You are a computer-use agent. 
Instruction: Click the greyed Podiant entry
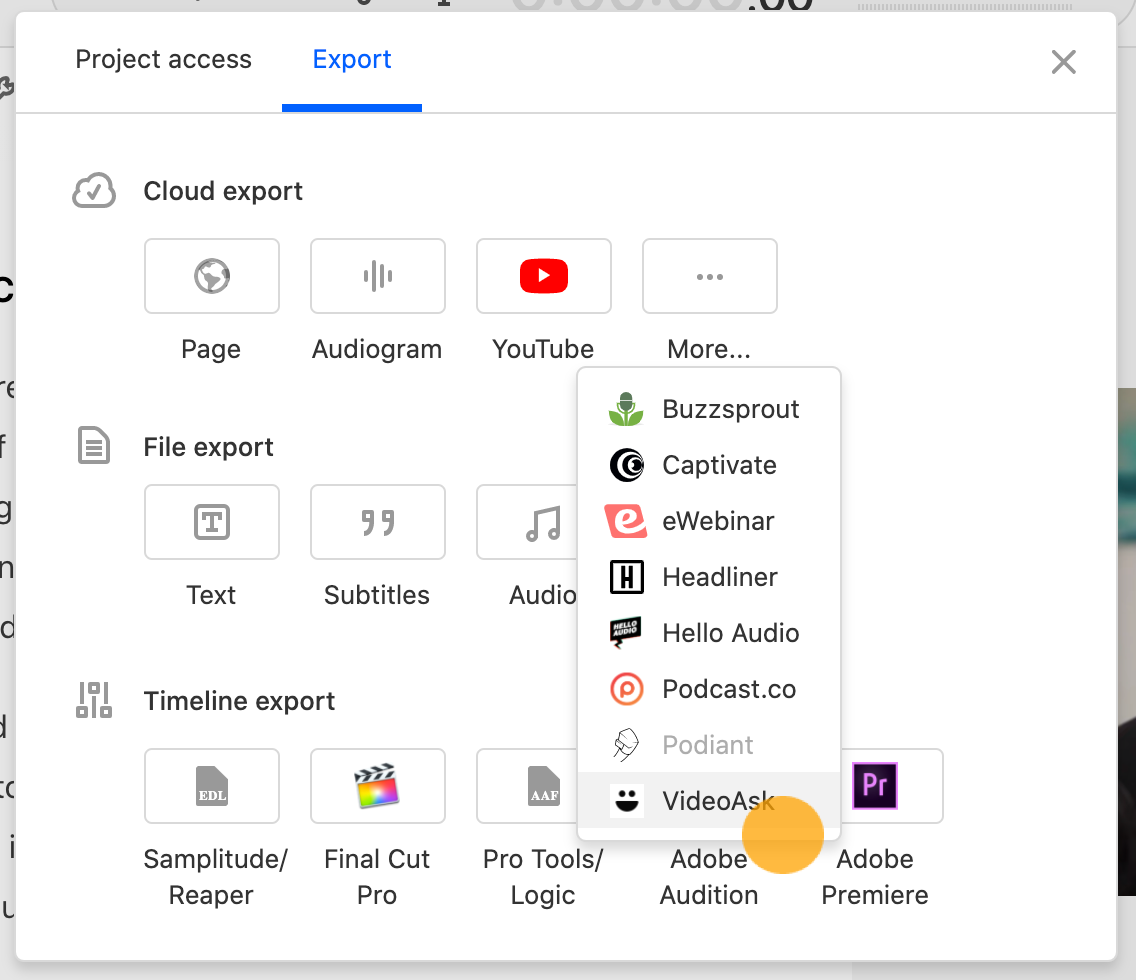pos(709,745)
